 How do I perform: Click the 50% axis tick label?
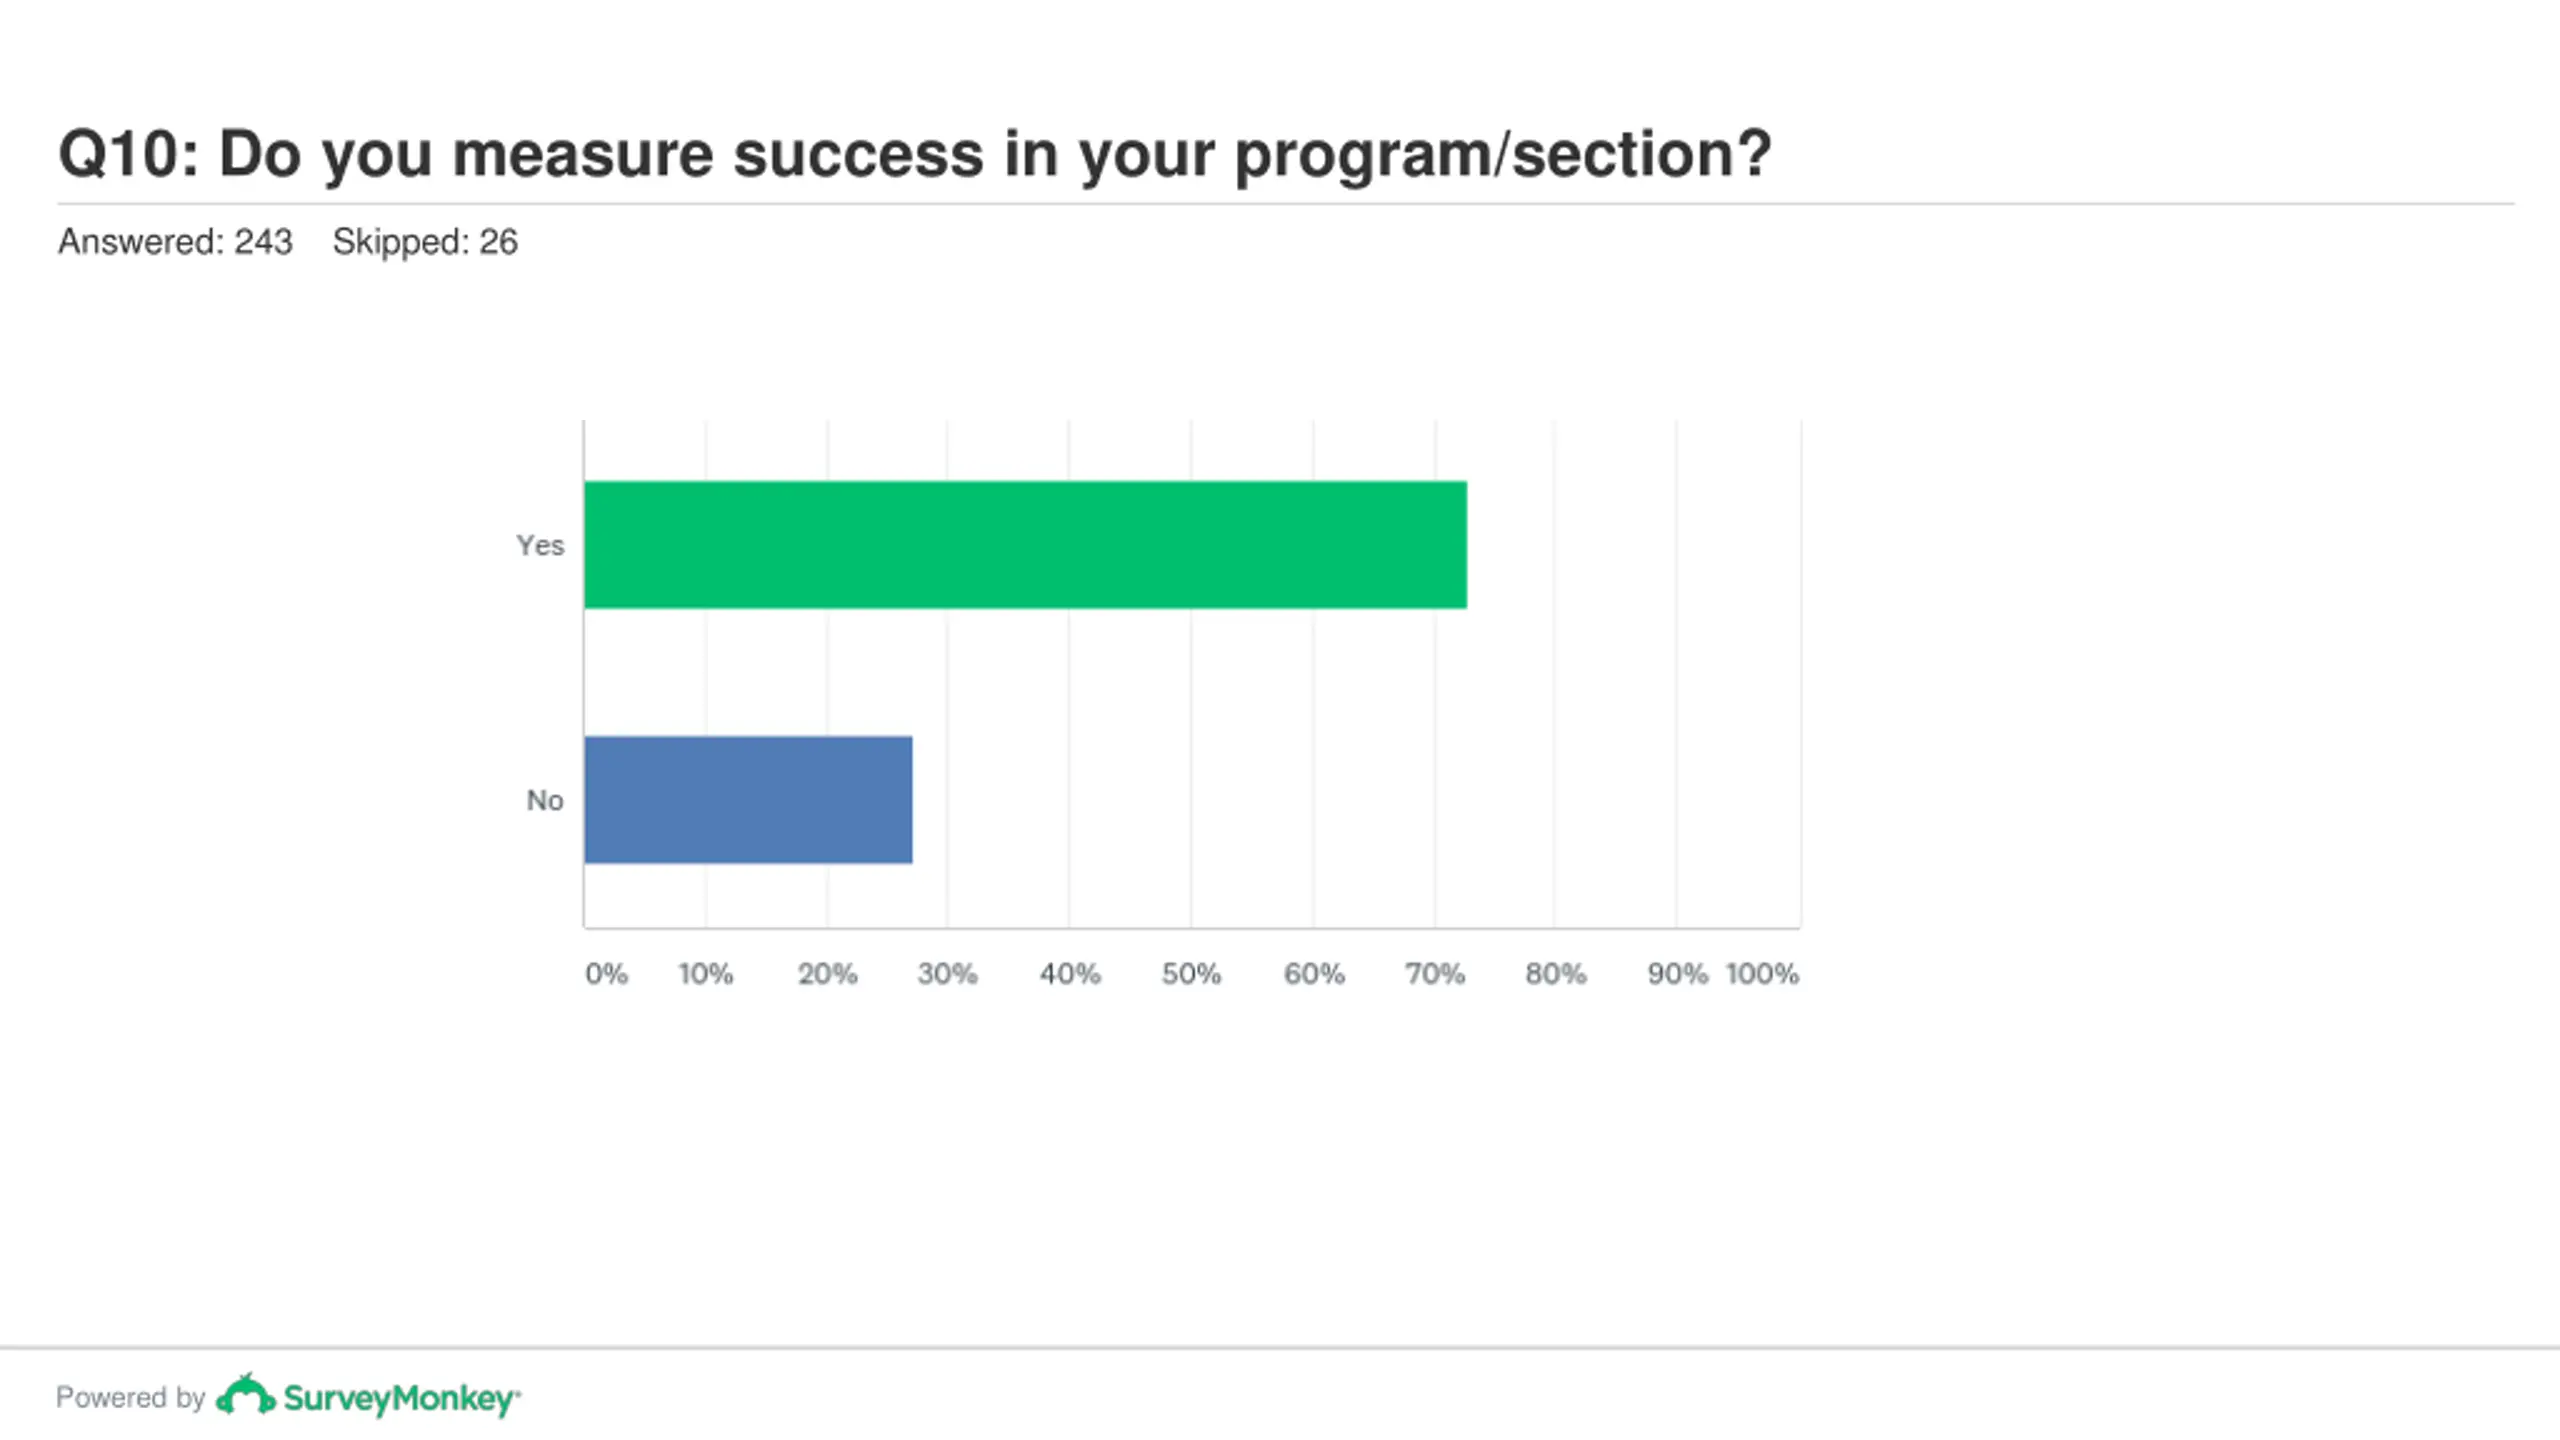click(x=1191, y=973)
